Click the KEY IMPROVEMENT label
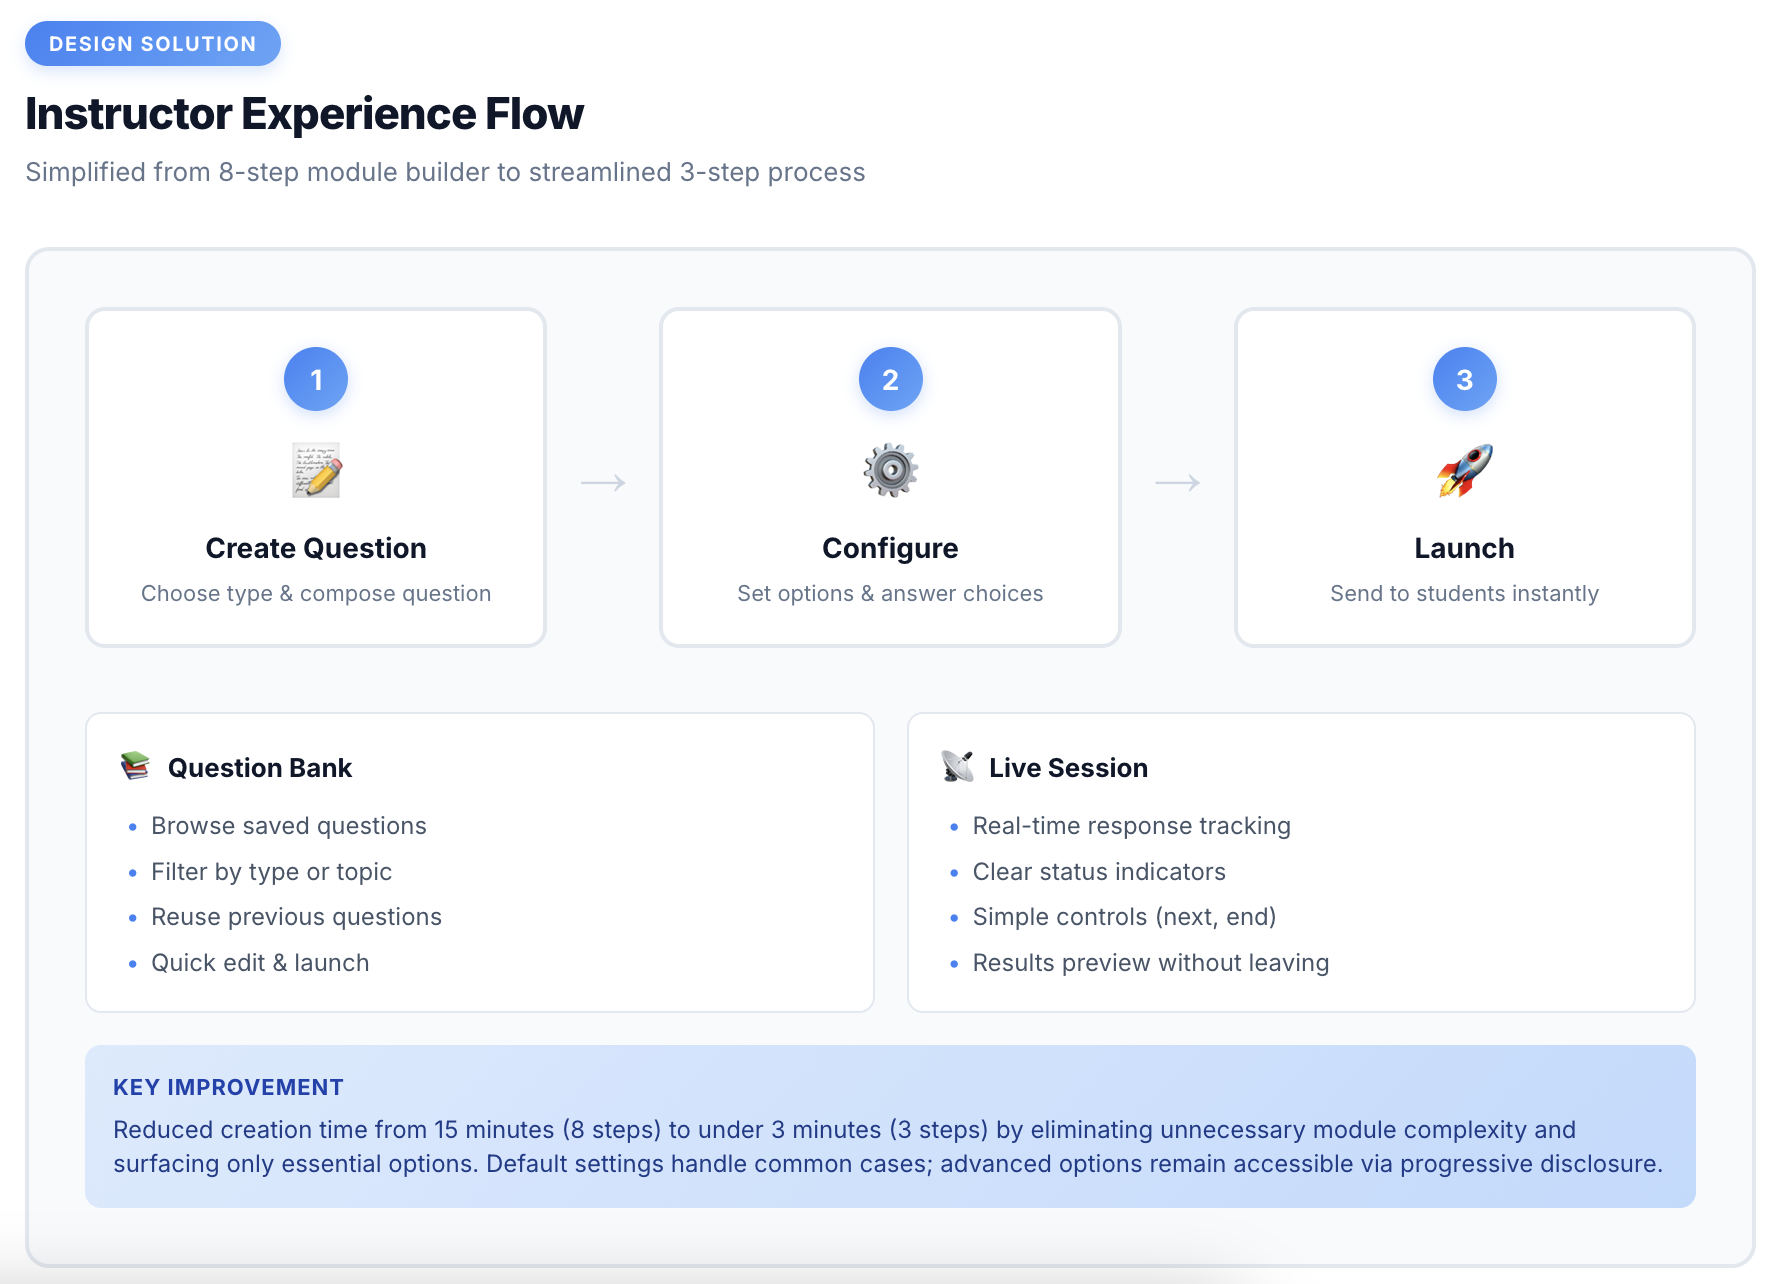The width and height of the screenshot is (1788, 1284). pos(228,1087)
